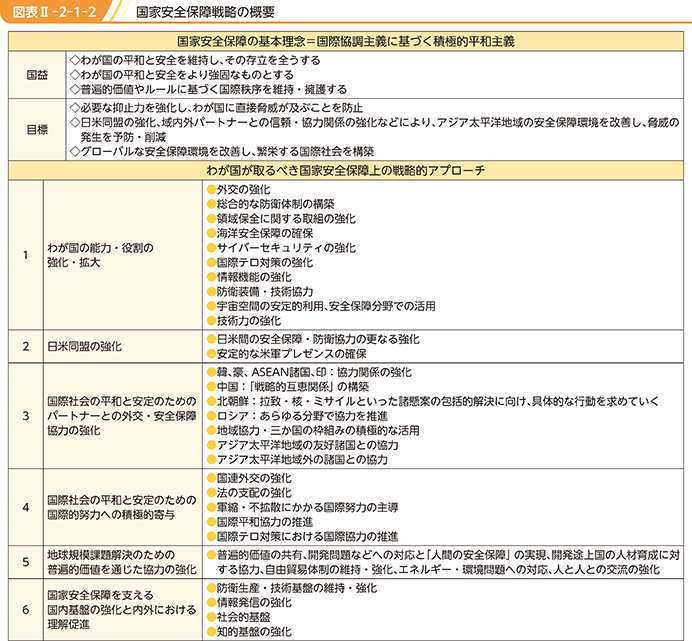This screenshot has height=641, width=692.
Task: Click the line わが国の平和と安全を維持し、その存立を全うする
Action: pos(195,60)
